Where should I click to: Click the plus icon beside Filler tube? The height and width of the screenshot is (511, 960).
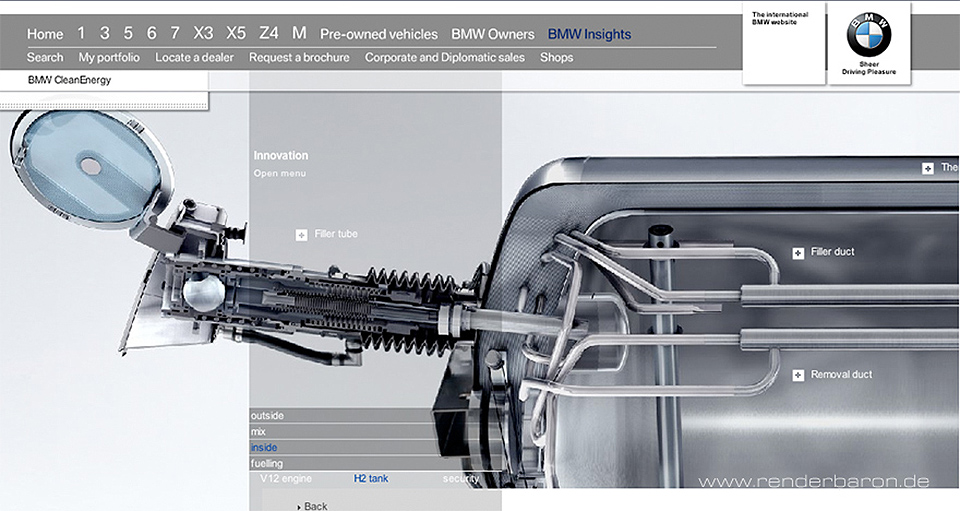coord(301,235)
